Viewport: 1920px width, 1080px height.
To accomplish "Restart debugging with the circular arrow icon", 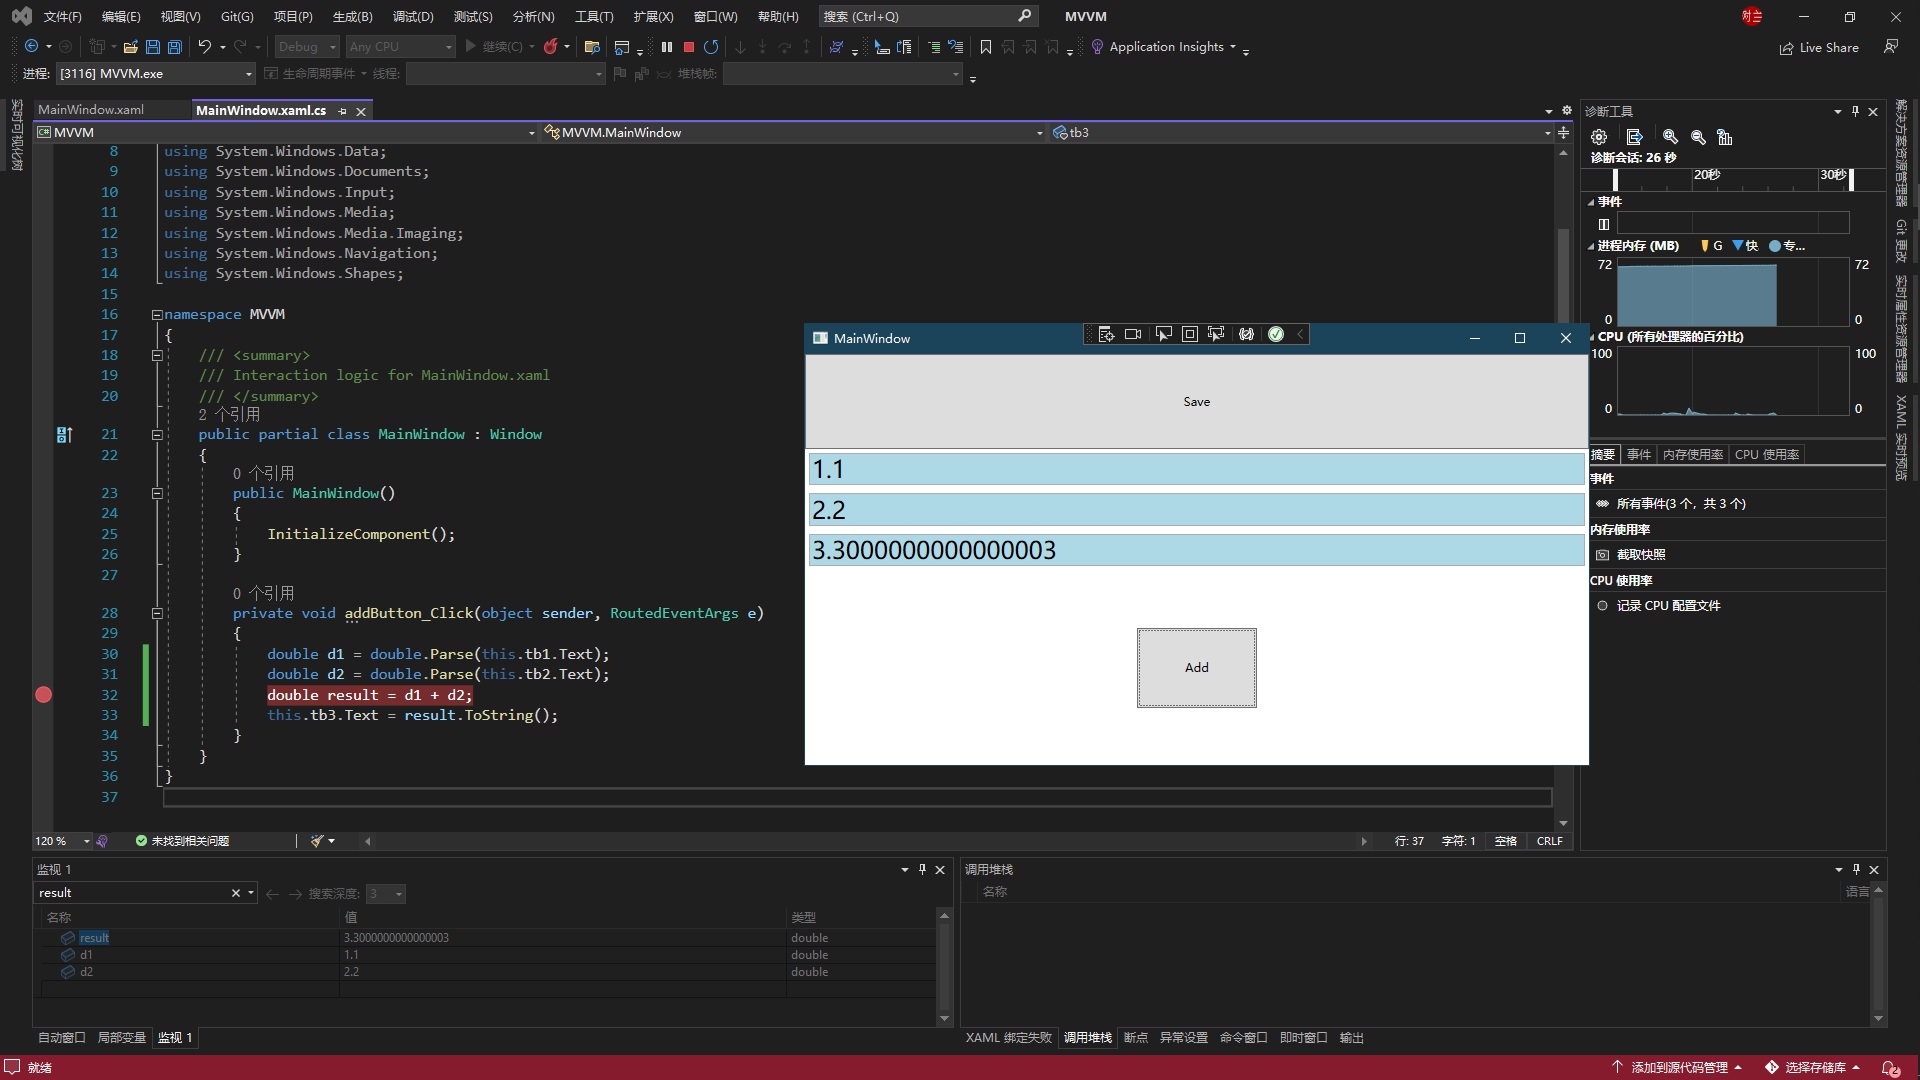I will point(711,47).
